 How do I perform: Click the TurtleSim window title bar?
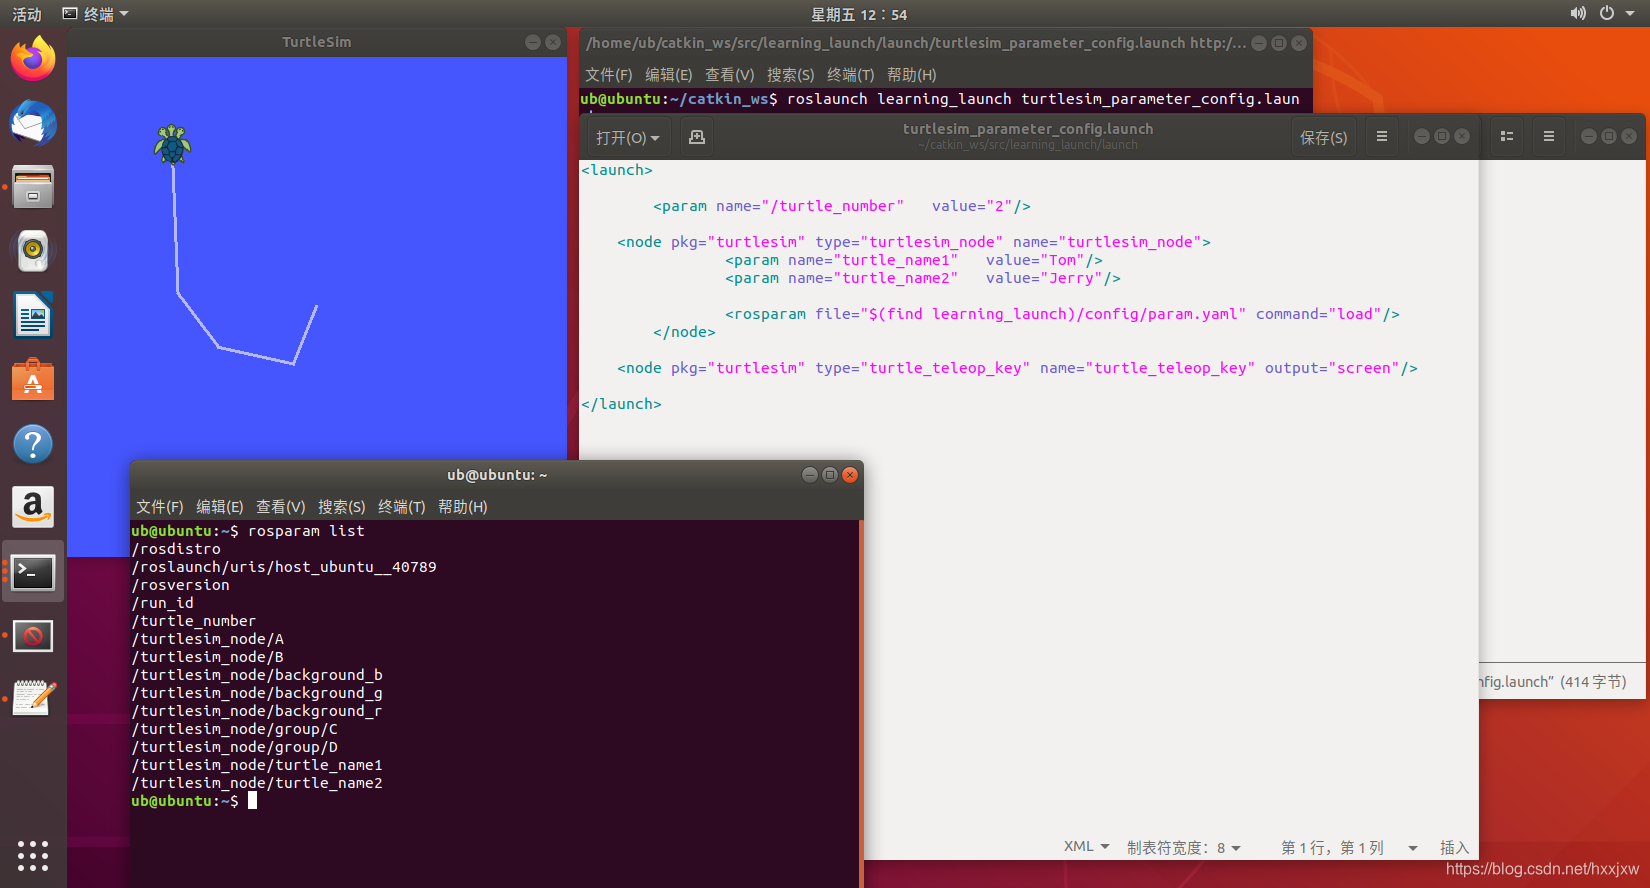tap(316, 42)
